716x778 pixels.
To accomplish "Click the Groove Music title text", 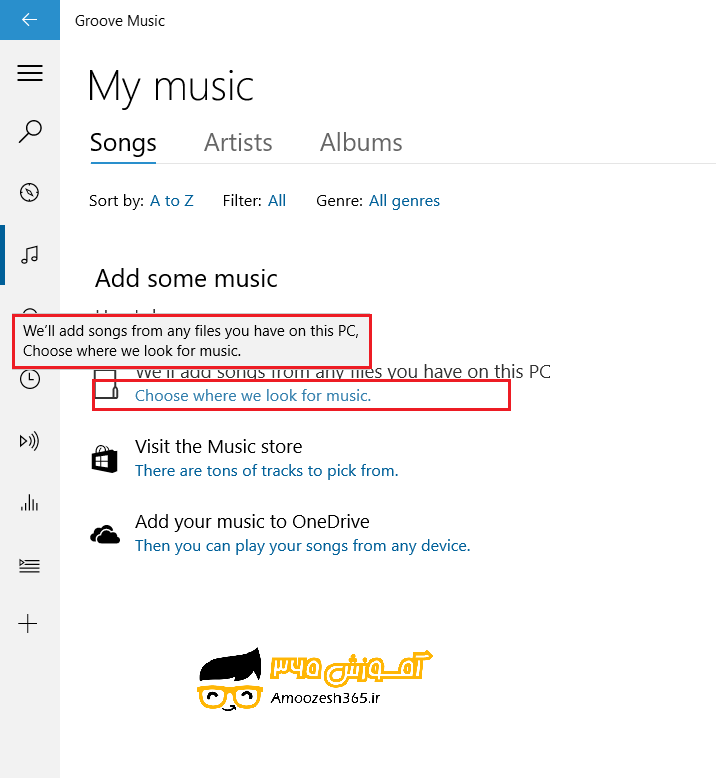I will coord(120,21).
